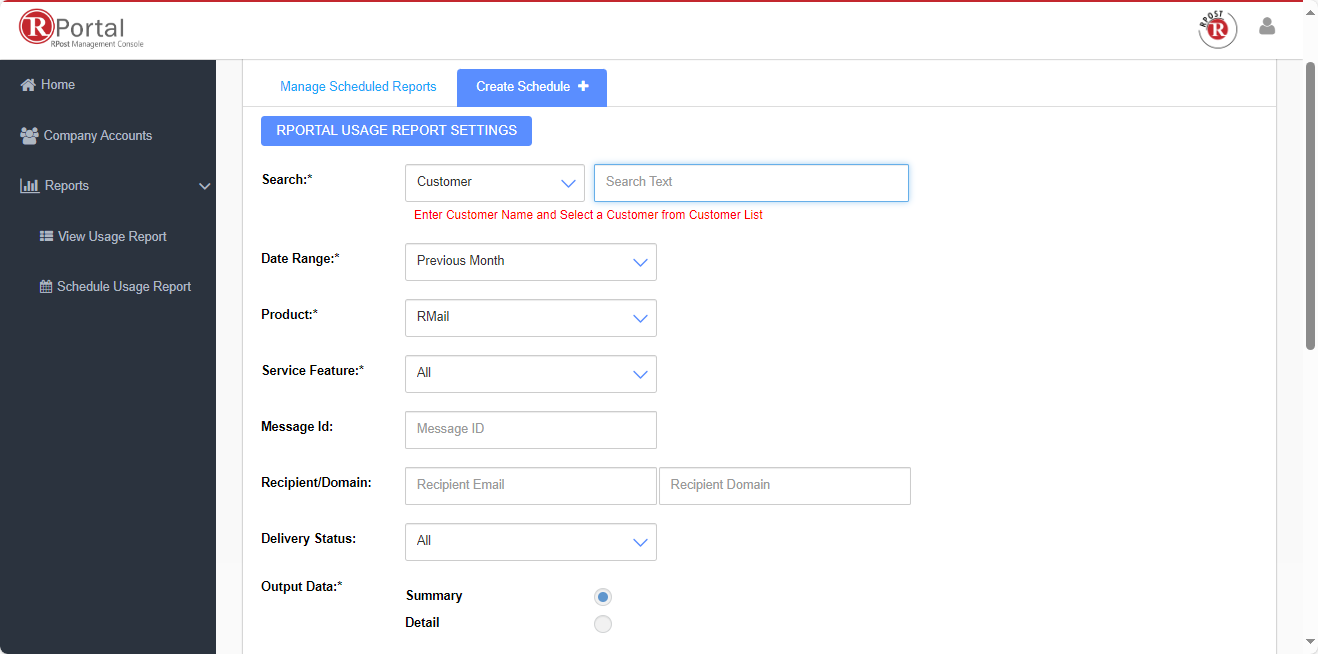Open the Delivery Status dropdown
1318x654 pixels.
[531, 541]
